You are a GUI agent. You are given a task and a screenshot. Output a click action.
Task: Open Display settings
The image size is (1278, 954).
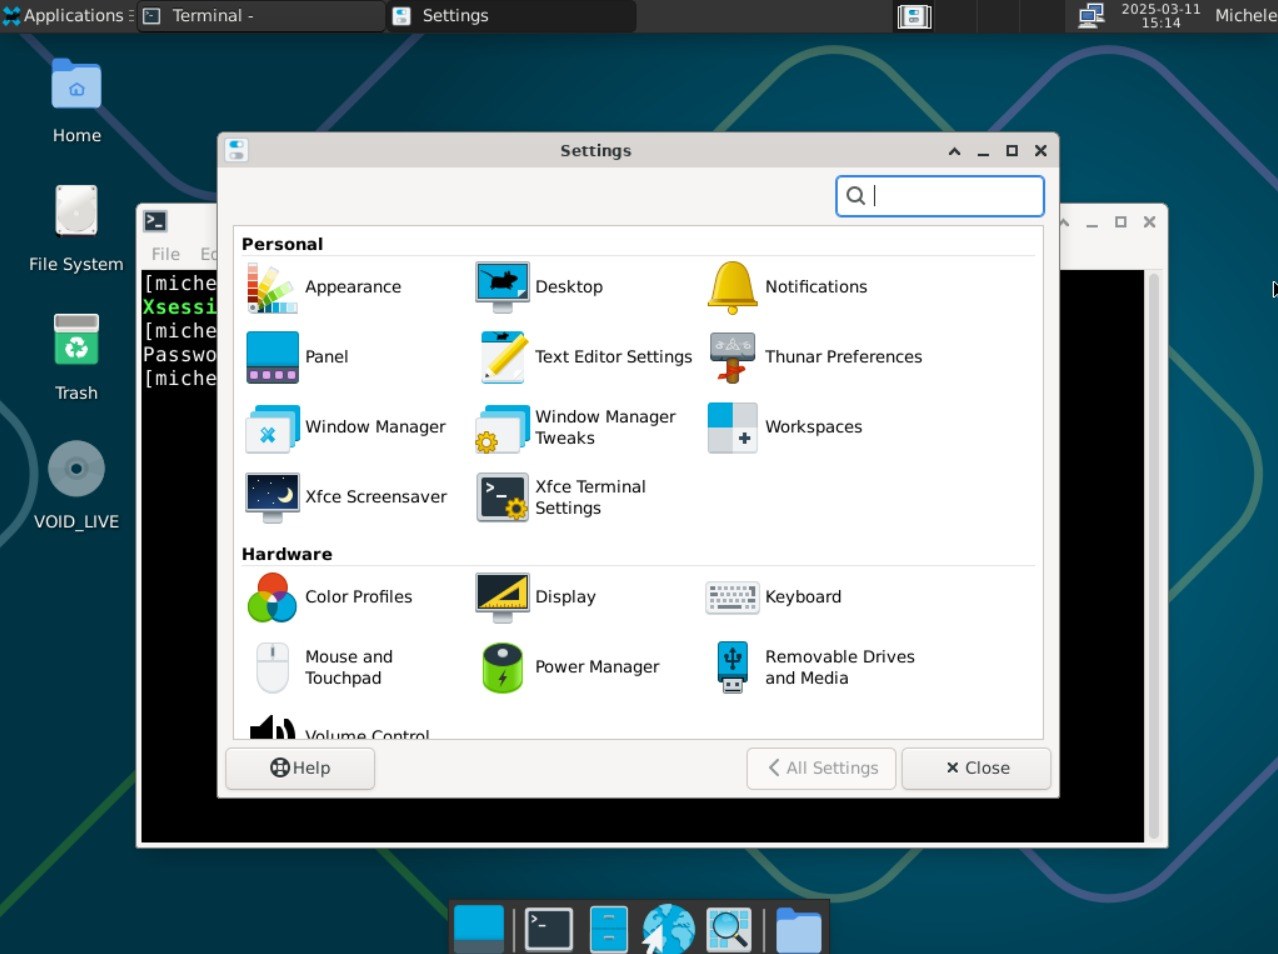pos(536,597)
